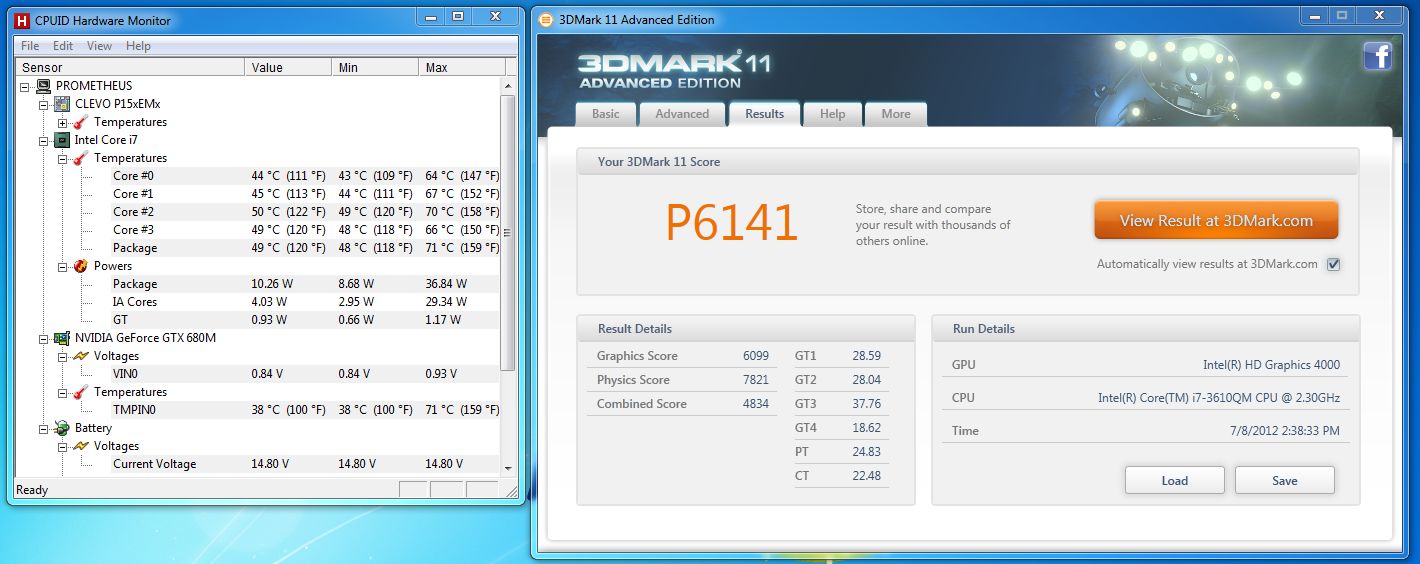Toggle Automatically view results at 3DMark.com checkbox

pyautogui.click(x=1333, y=265)
